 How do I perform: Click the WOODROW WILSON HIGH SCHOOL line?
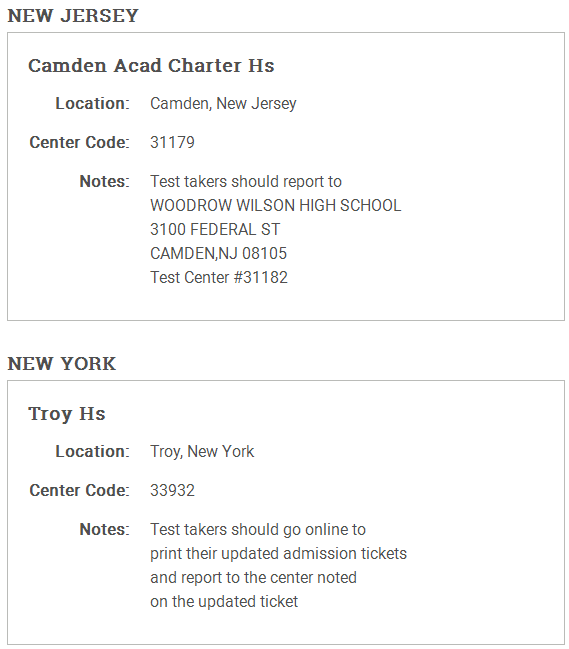coord(276,205)
